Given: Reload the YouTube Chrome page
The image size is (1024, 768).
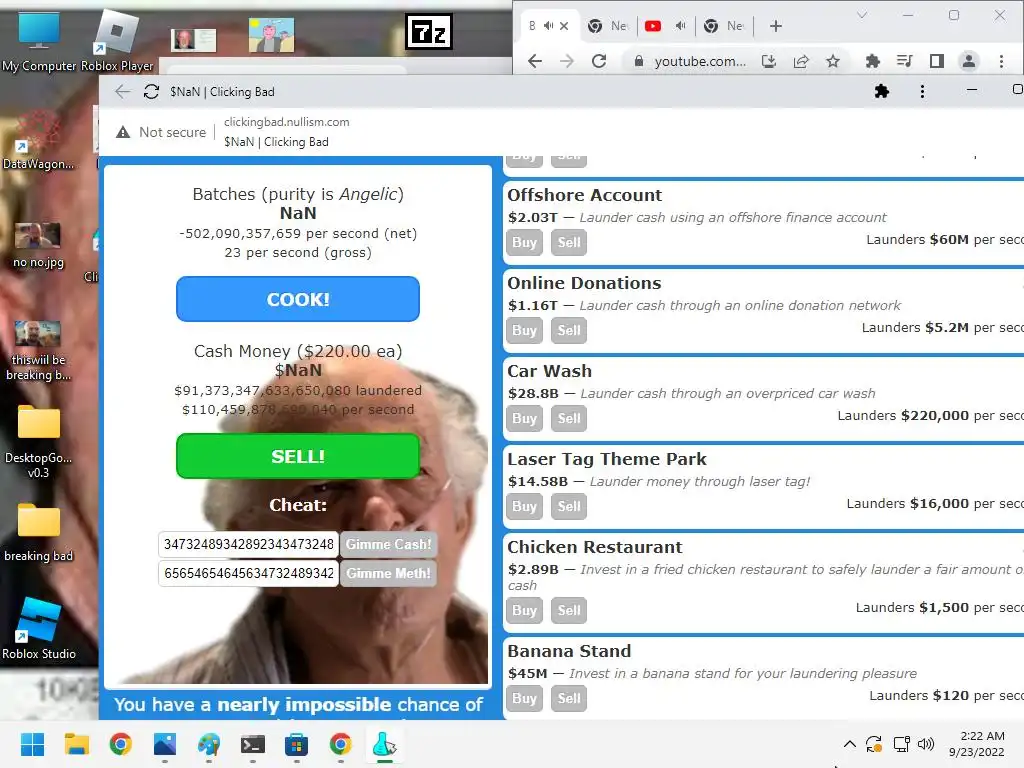Looking at the screenshot, I should pos(599,61).
